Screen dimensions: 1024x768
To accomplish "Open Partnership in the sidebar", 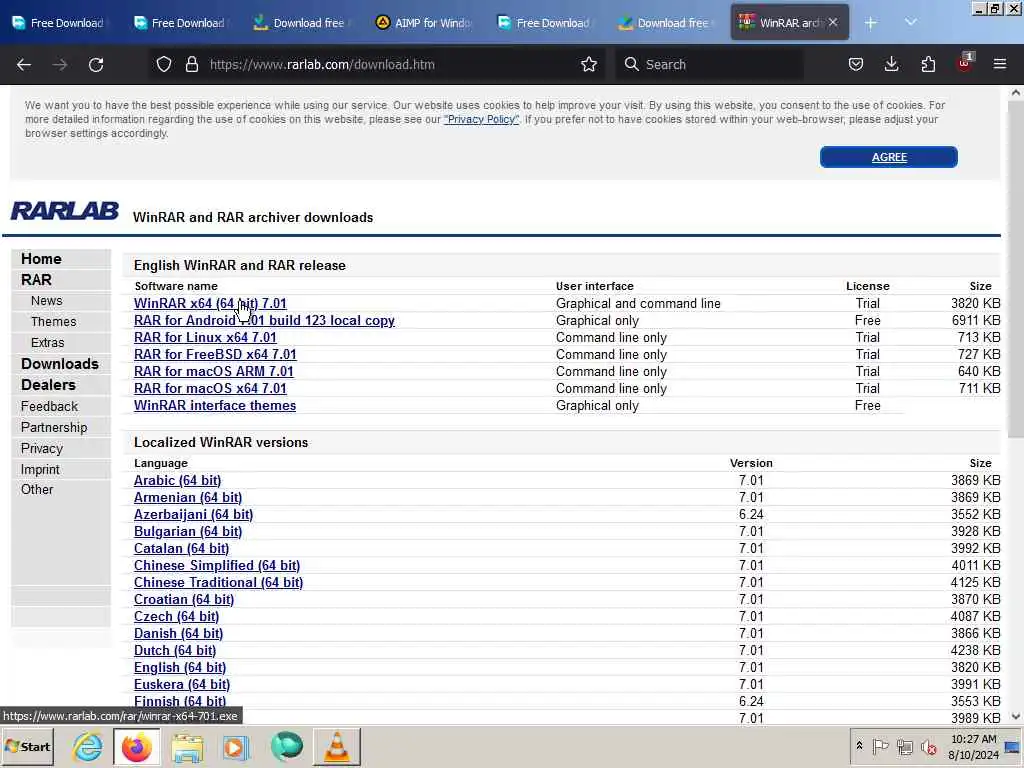I will pos(54,427).
